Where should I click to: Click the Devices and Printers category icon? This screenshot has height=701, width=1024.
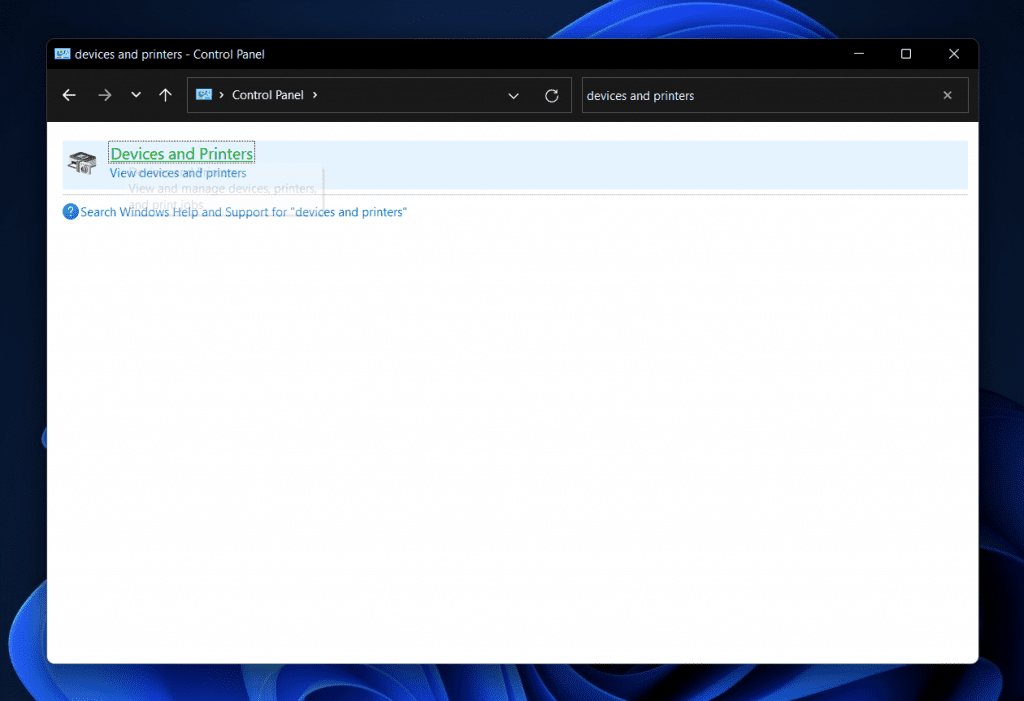tap(82, 161)
